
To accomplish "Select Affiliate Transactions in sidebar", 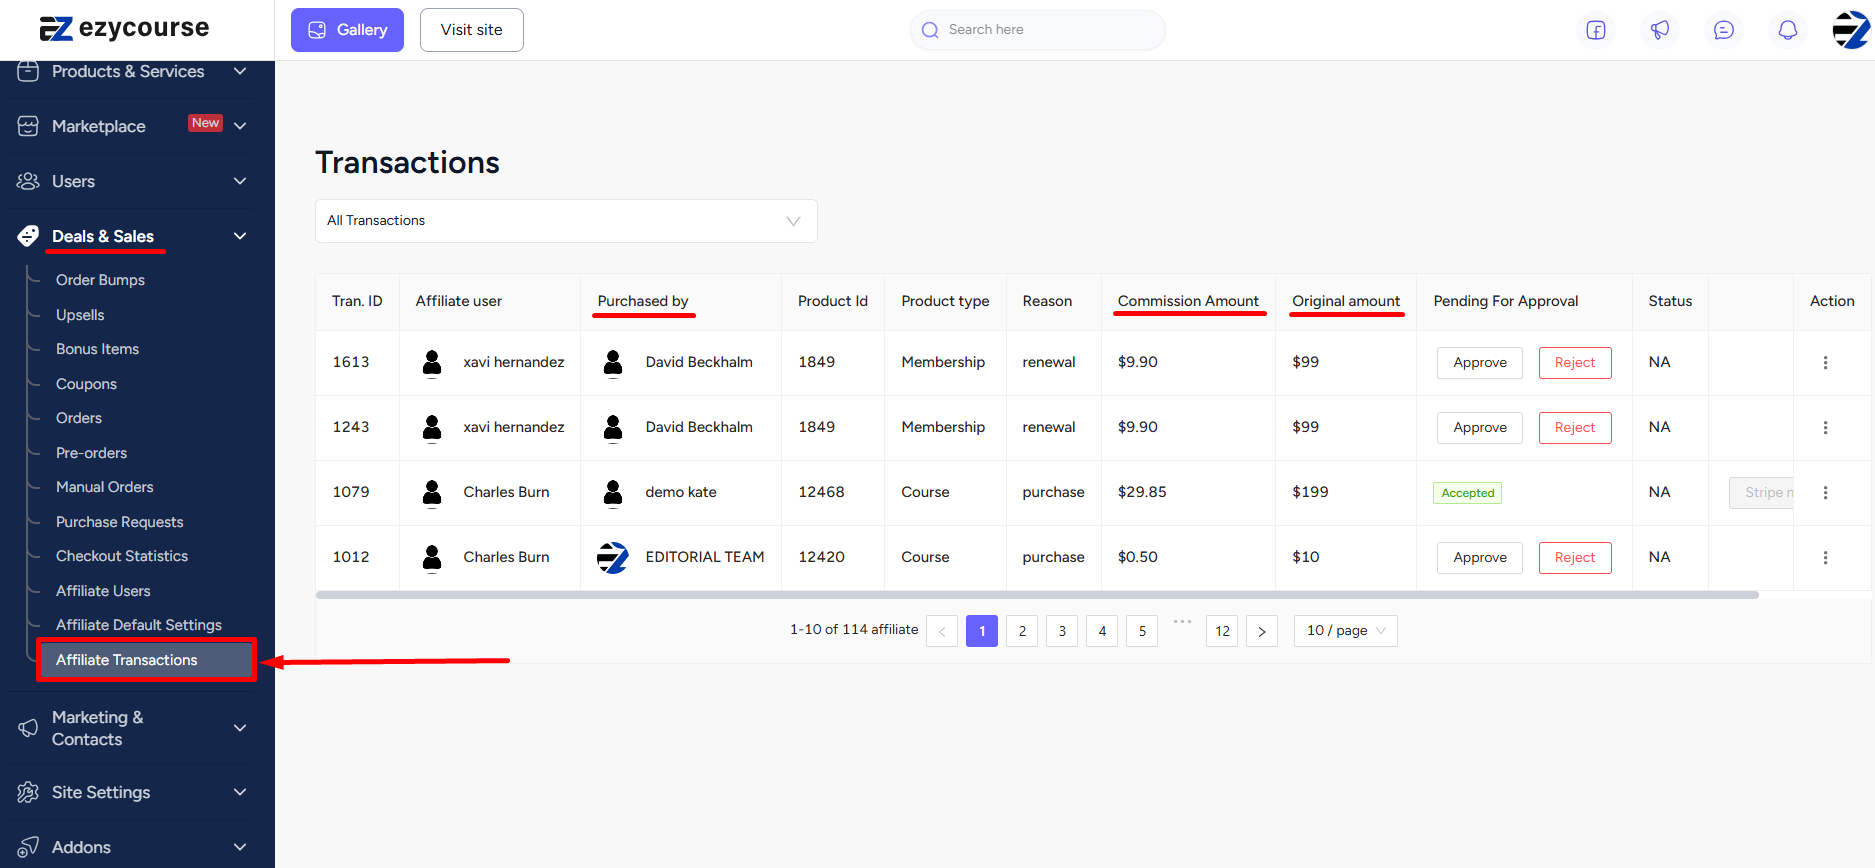I will [x=147, y=660].
